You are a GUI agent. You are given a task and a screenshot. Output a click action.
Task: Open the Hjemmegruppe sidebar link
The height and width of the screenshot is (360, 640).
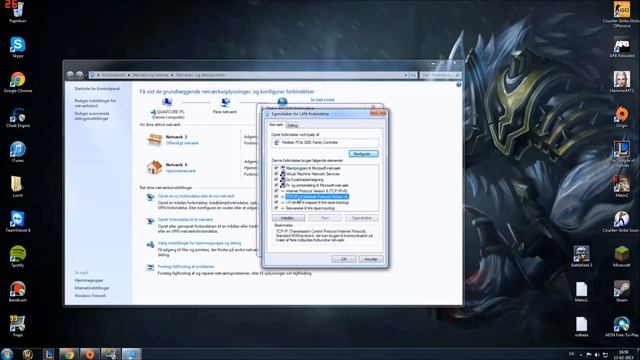point(89,280)
